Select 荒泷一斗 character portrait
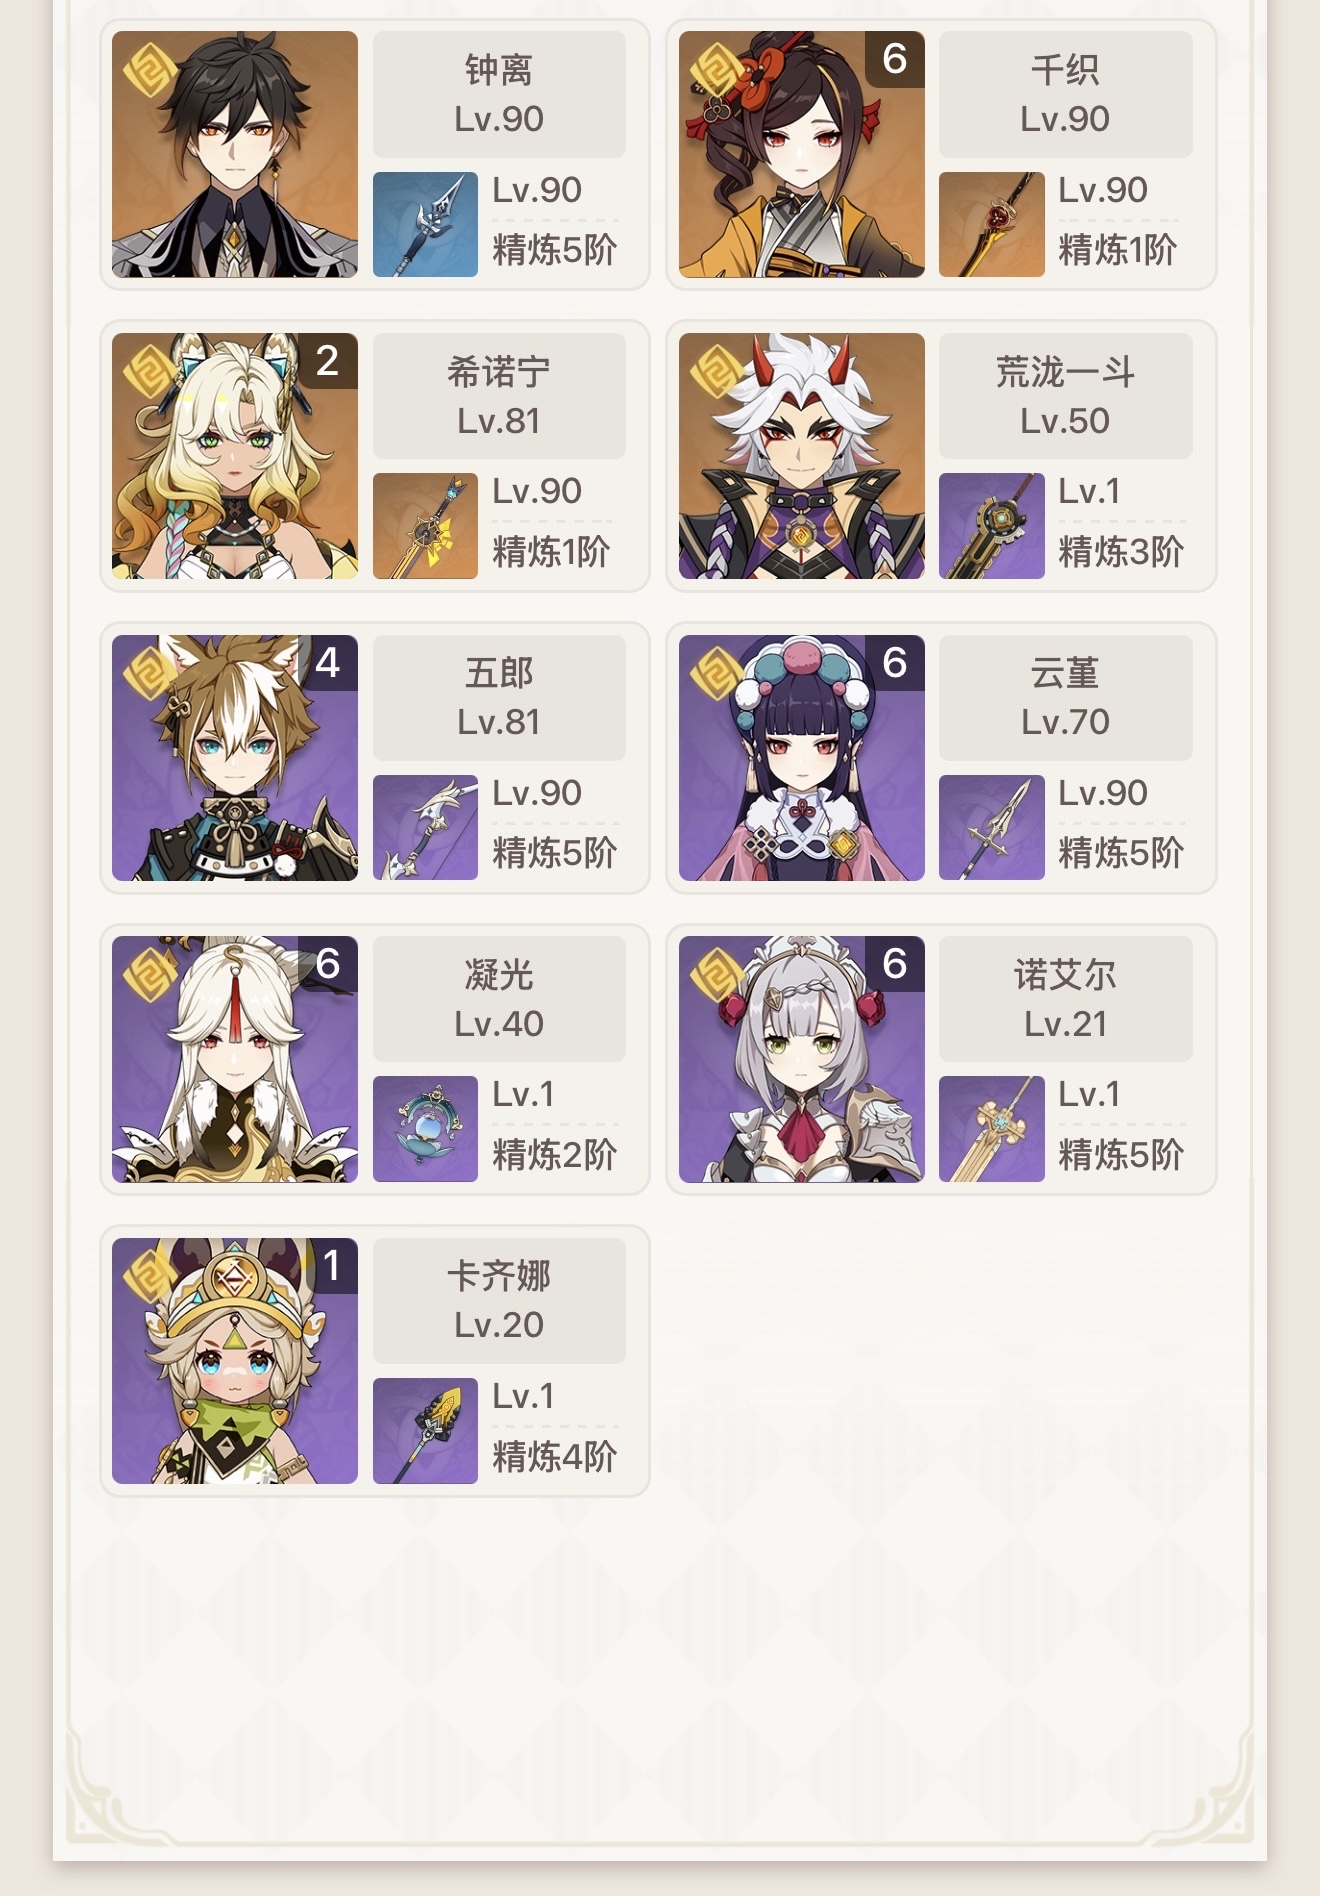The height and width of the screenshot is (1896, 1320). (802, 456)
